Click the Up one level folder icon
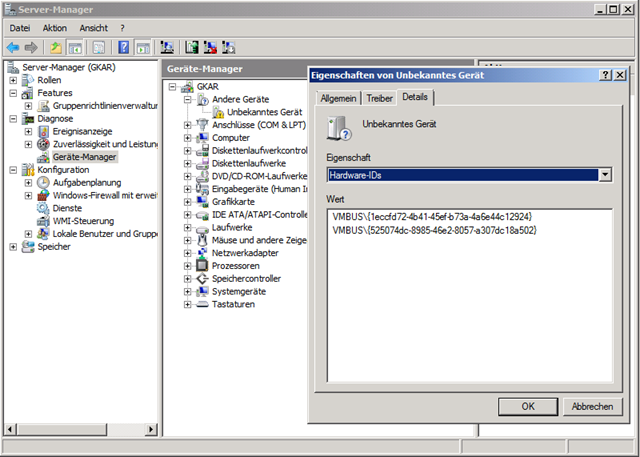The image size is (640, 457). click(56, 48)
